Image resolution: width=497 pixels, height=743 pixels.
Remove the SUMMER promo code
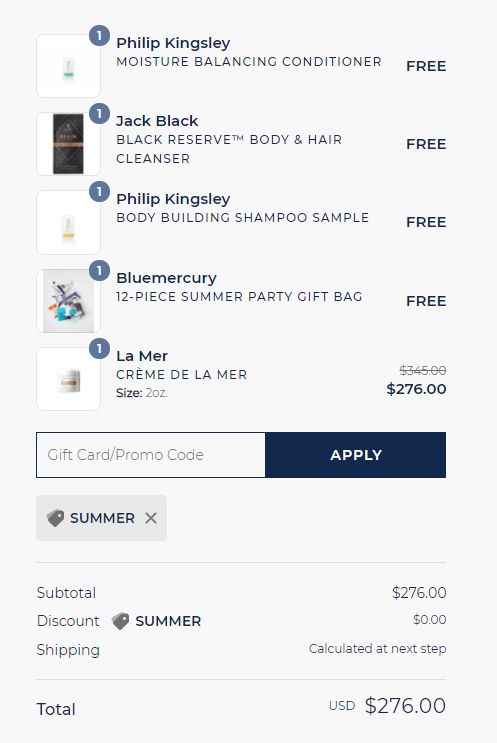[151, 518]
